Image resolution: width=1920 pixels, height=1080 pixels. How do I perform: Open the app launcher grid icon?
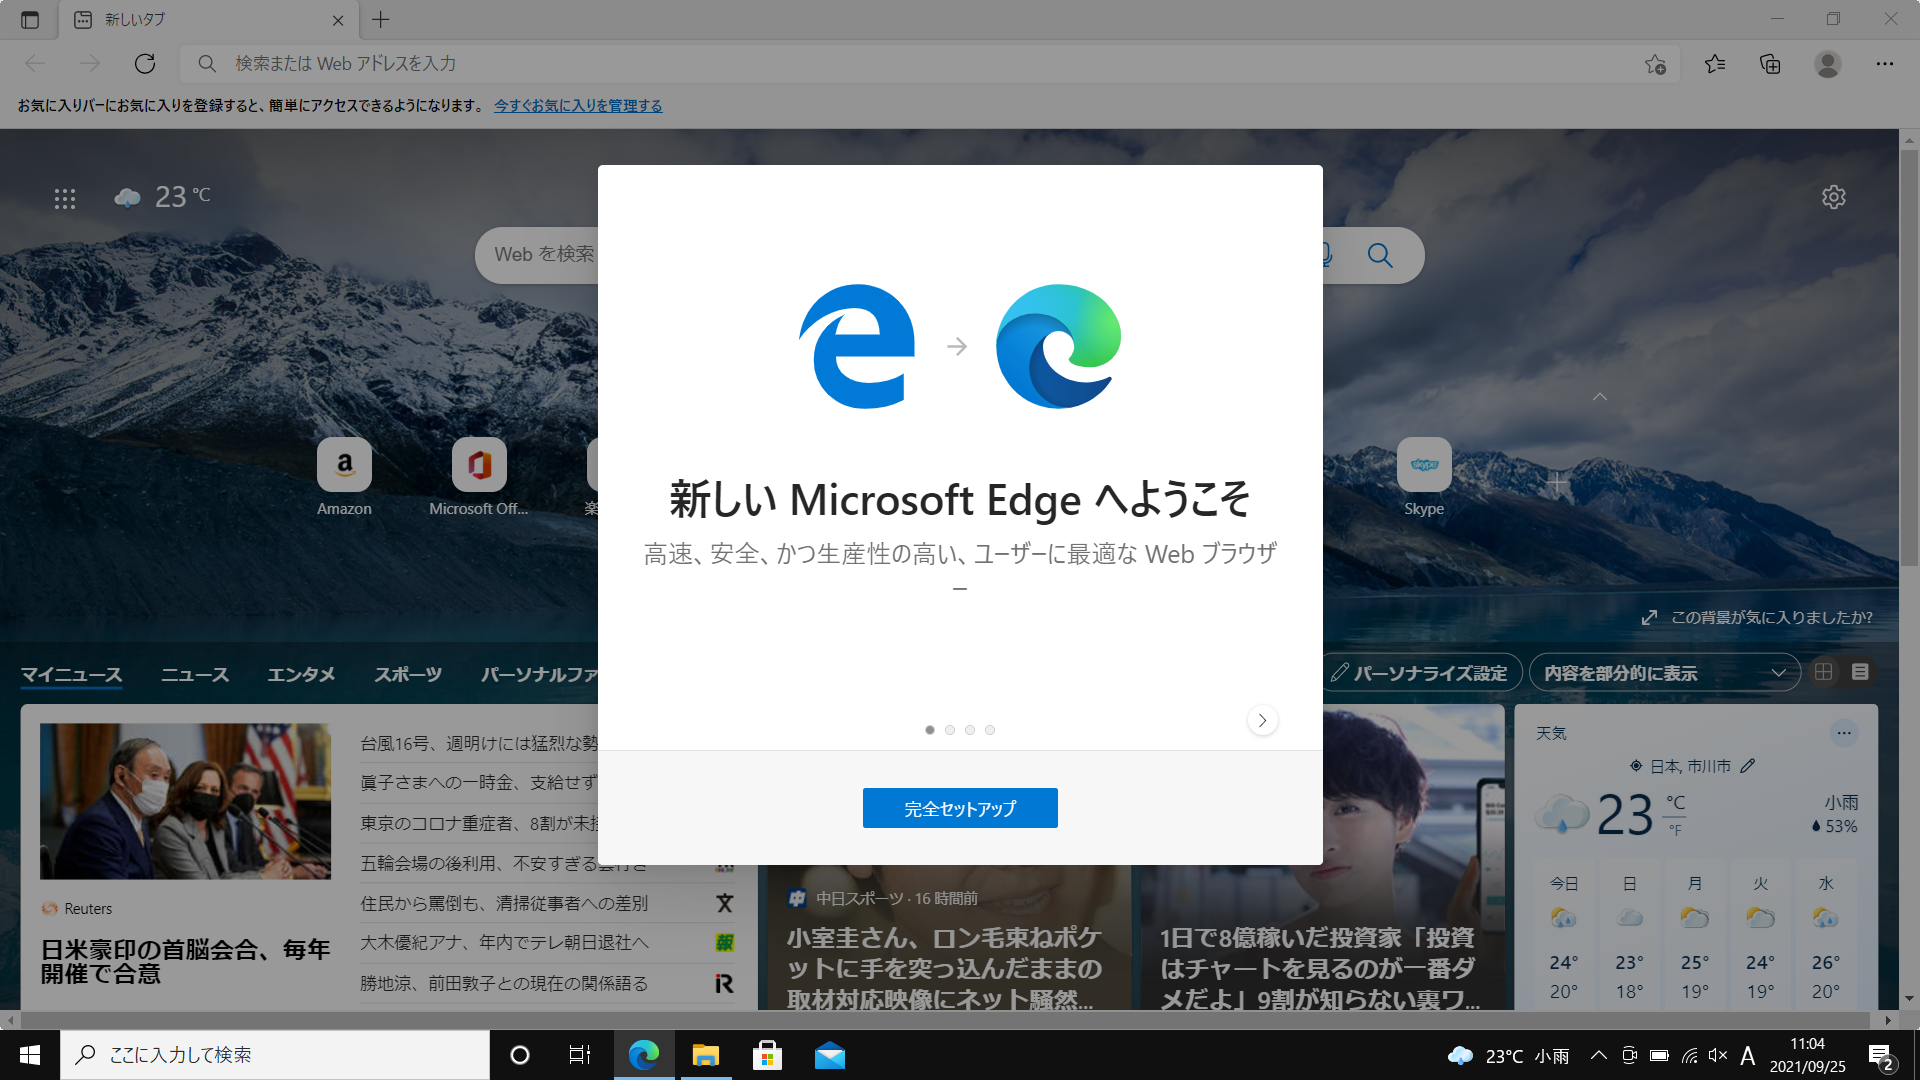point(65,198)
